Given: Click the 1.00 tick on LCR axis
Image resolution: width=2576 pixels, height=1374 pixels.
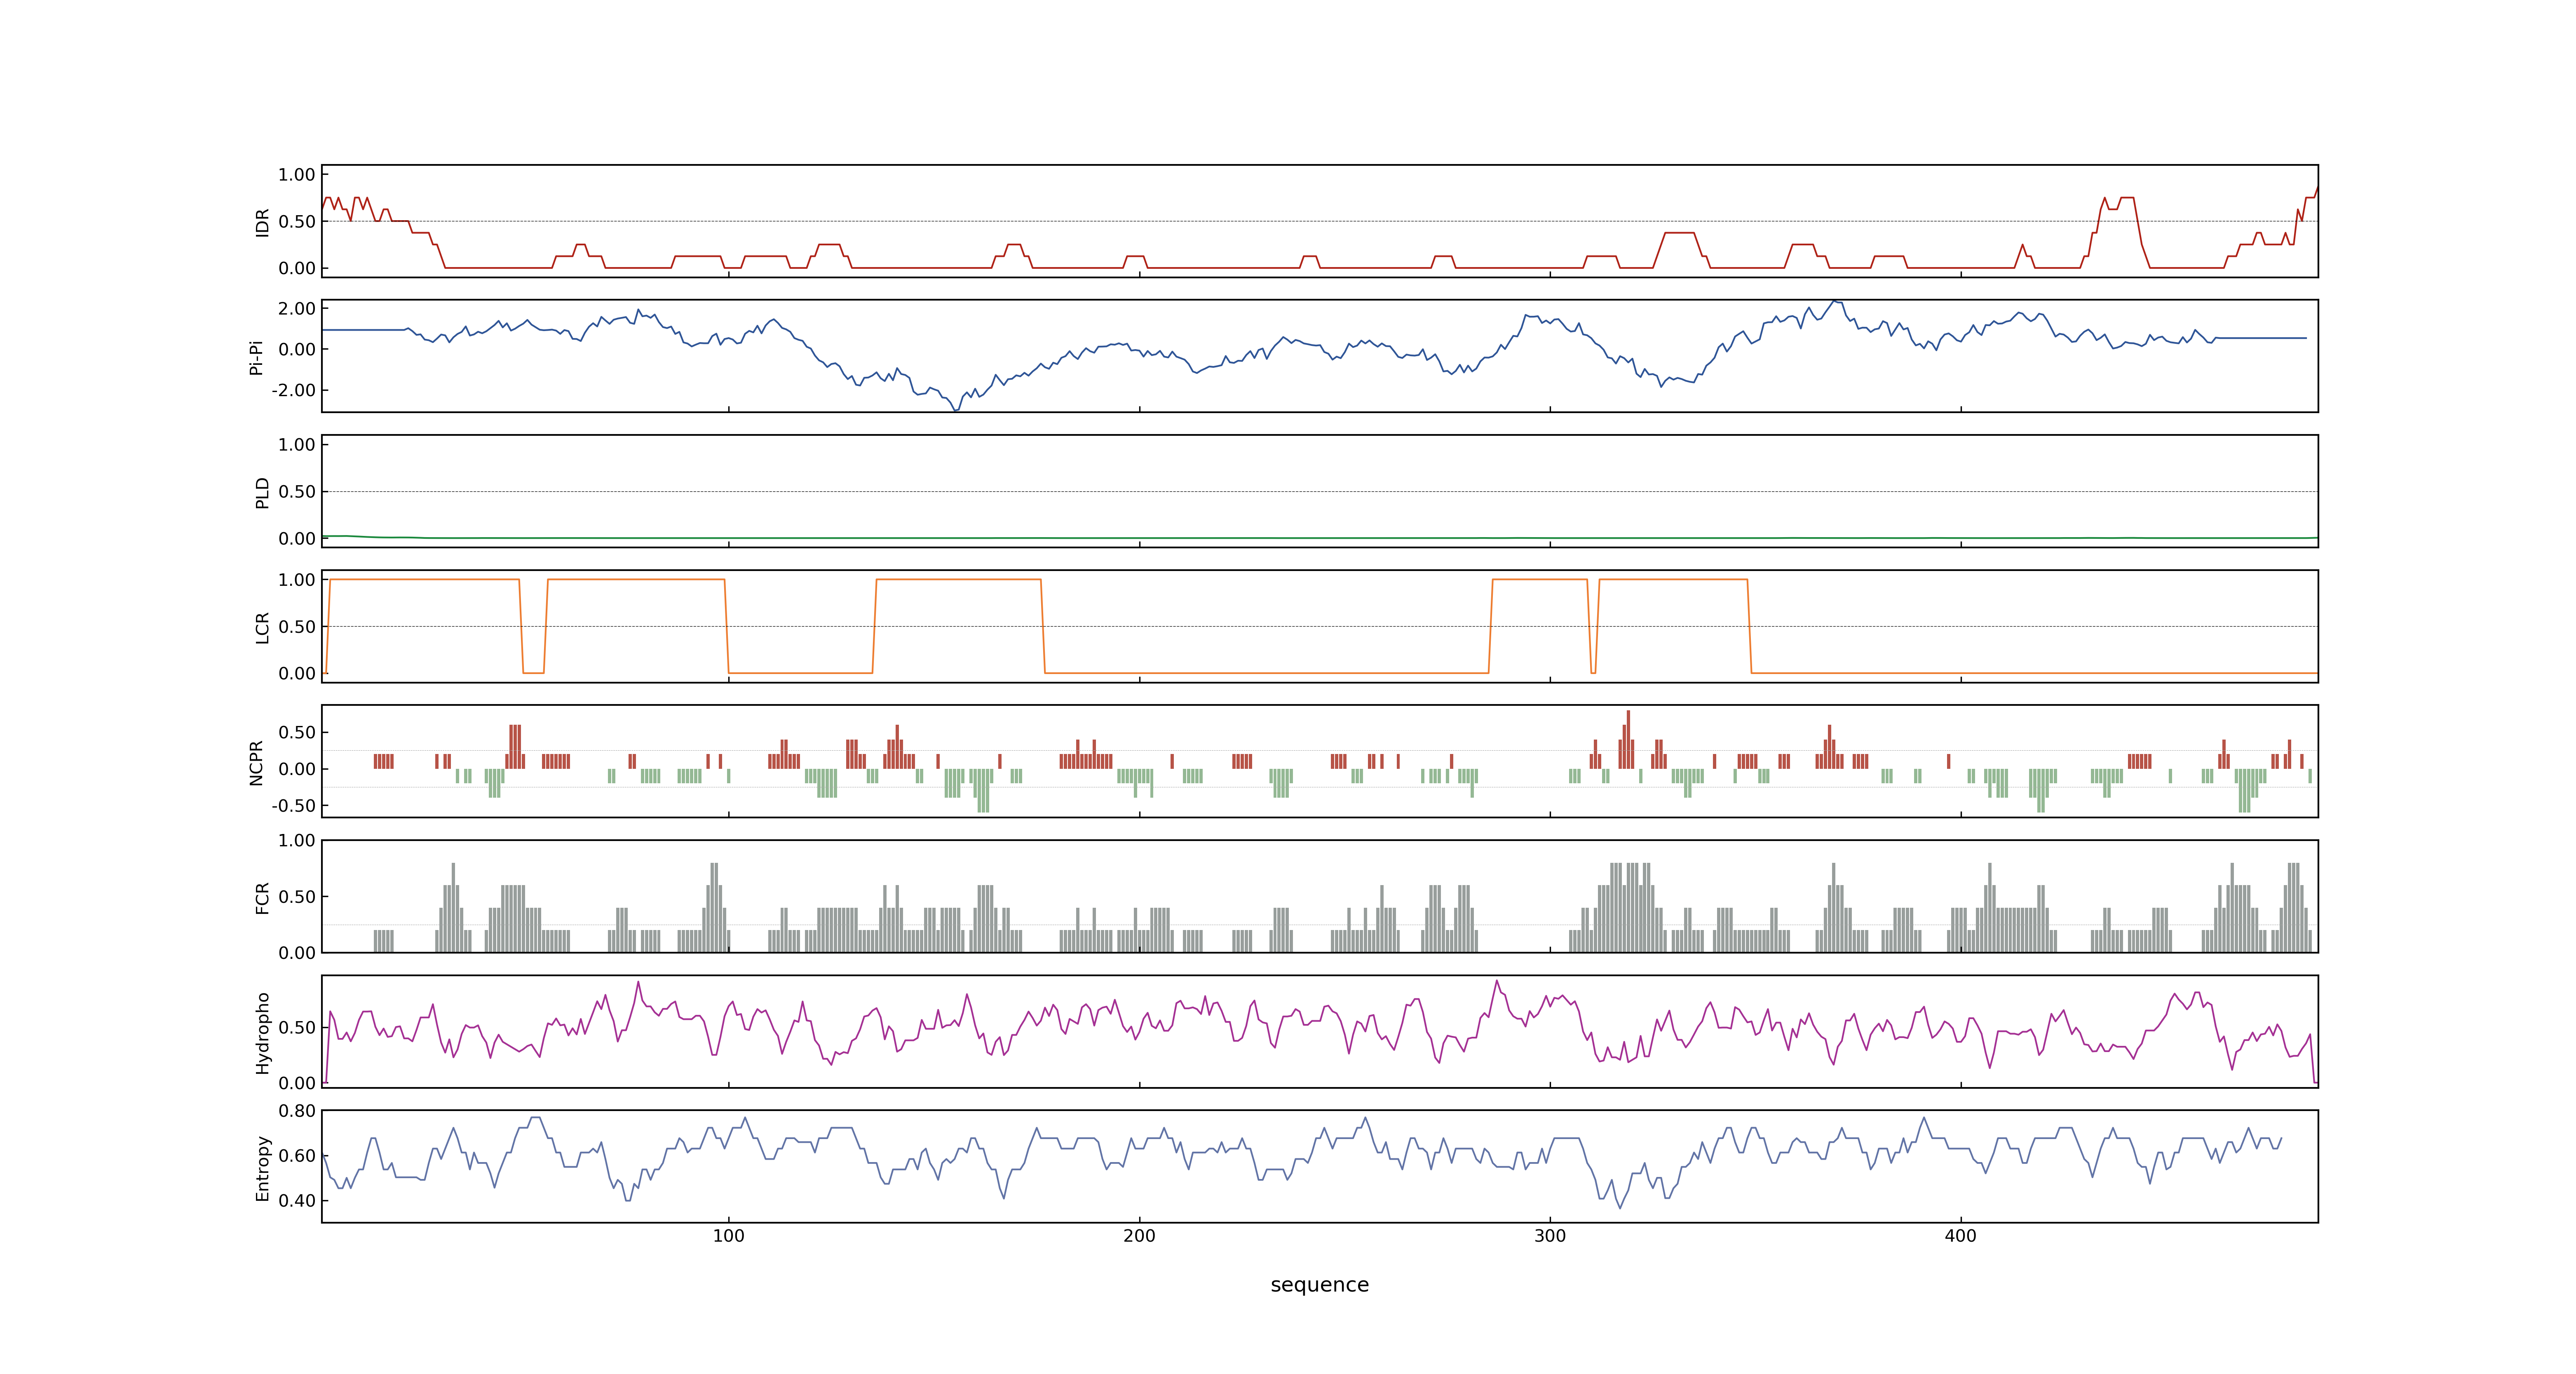Looking at the screenshot, I should 297,580.
